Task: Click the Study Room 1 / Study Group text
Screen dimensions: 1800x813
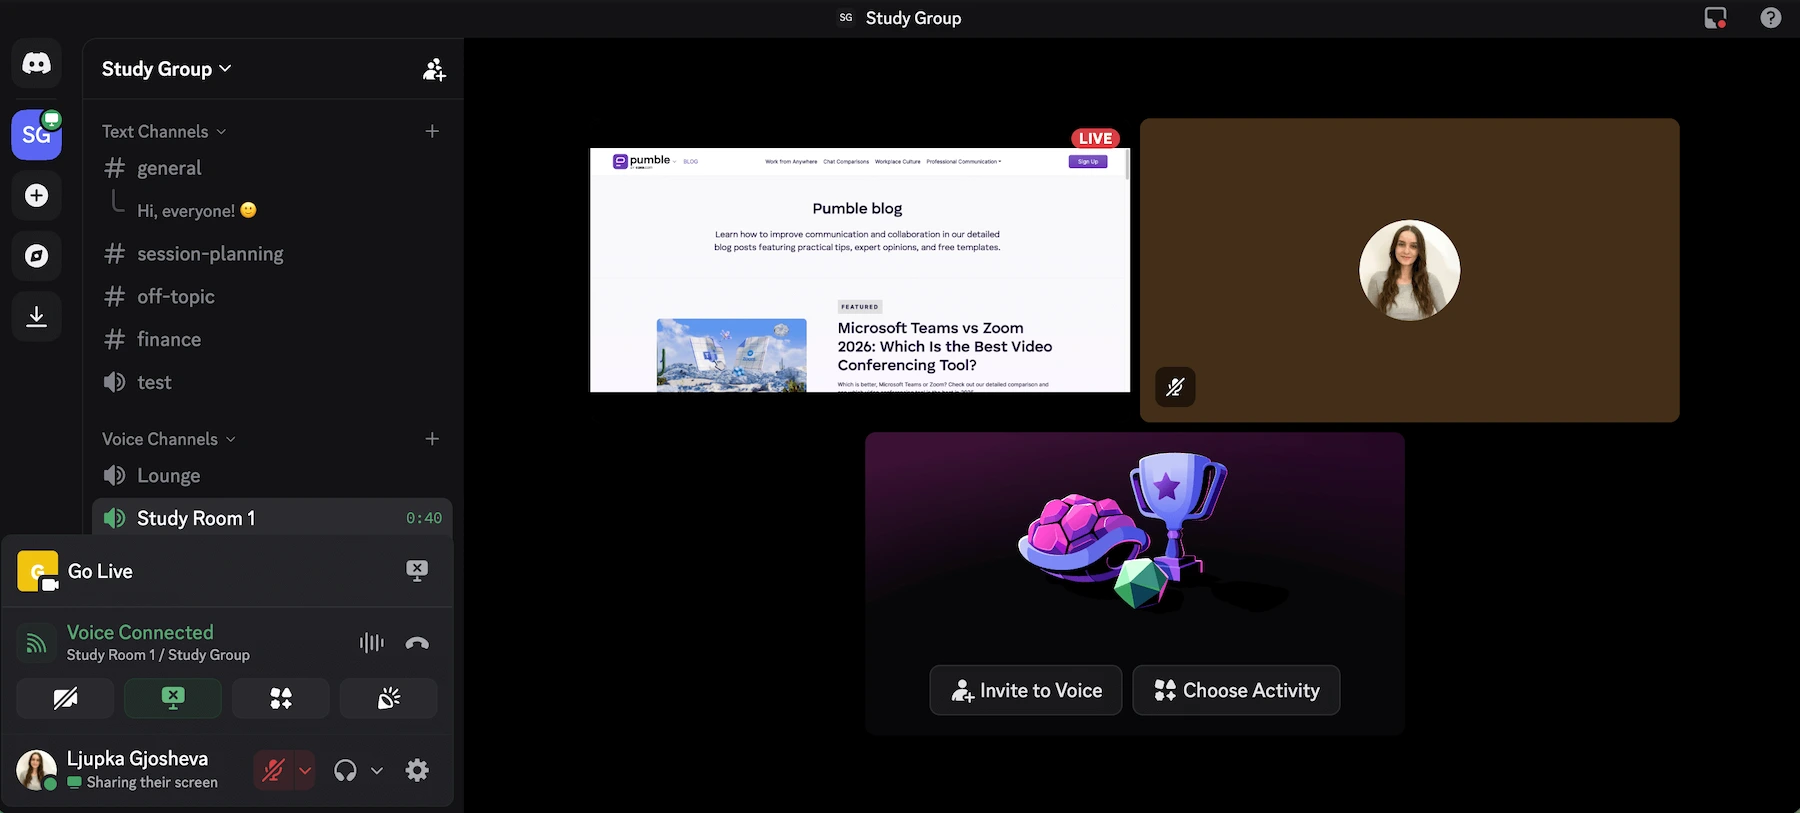Action: click(x=158, y=655)
